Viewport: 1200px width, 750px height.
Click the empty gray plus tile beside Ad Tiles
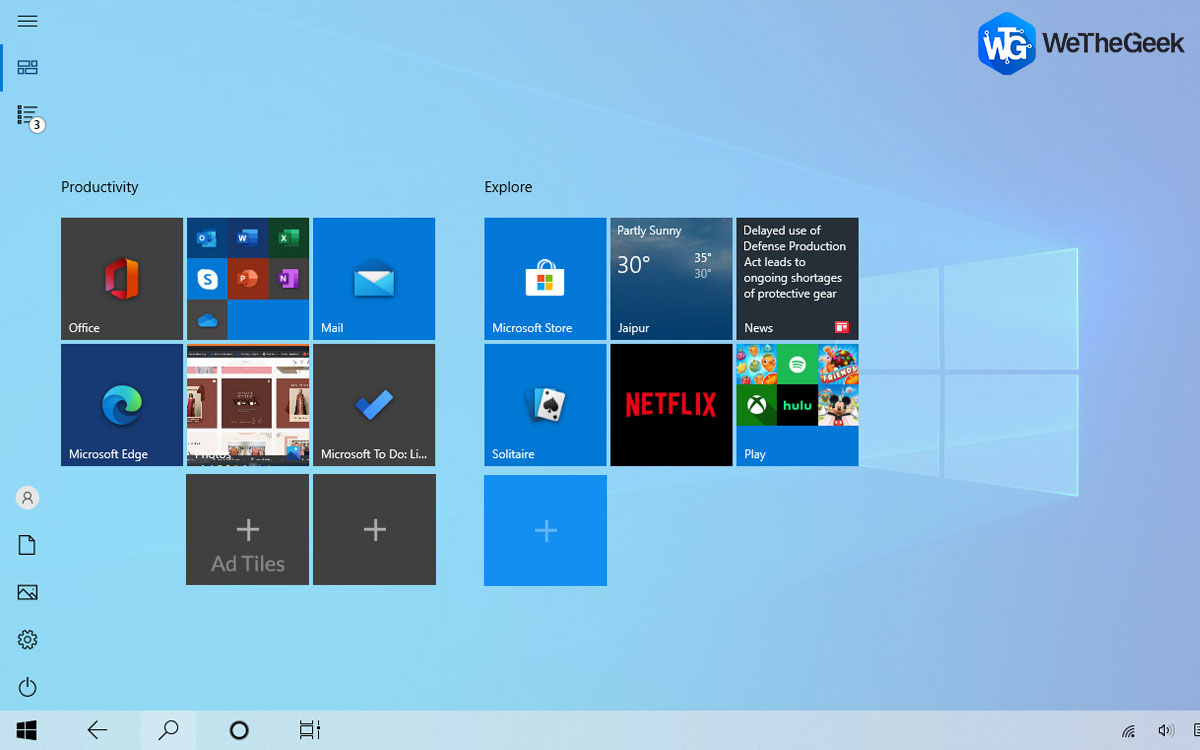click(374, 530)
